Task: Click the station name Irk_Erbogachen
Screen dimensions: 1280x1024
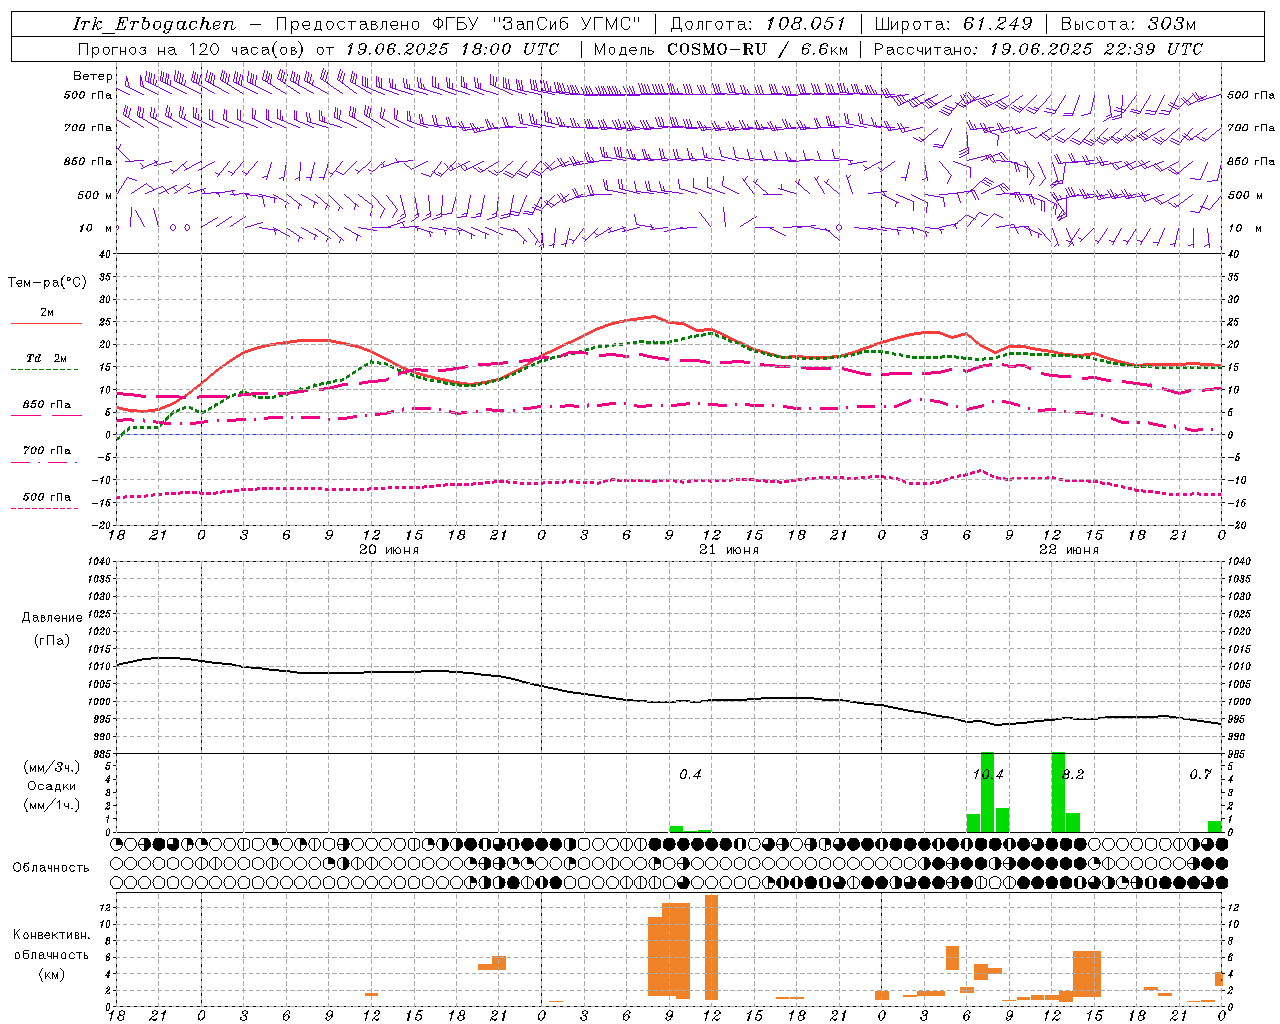Action: point(155,24)
